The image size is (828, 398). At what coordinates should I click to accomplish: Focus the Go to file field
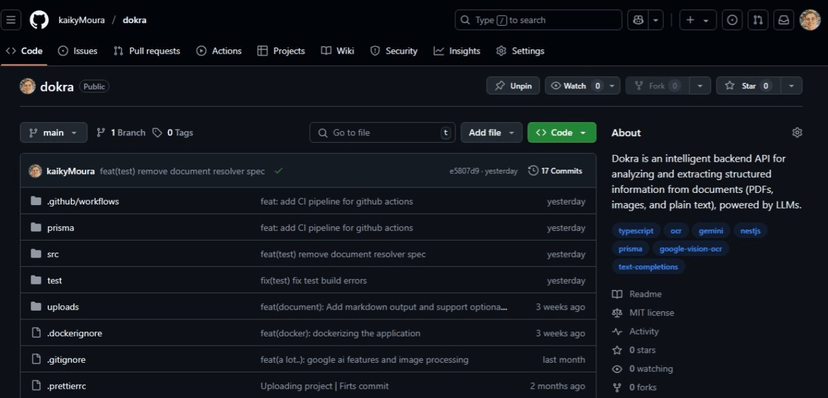(x=382, y=132)
